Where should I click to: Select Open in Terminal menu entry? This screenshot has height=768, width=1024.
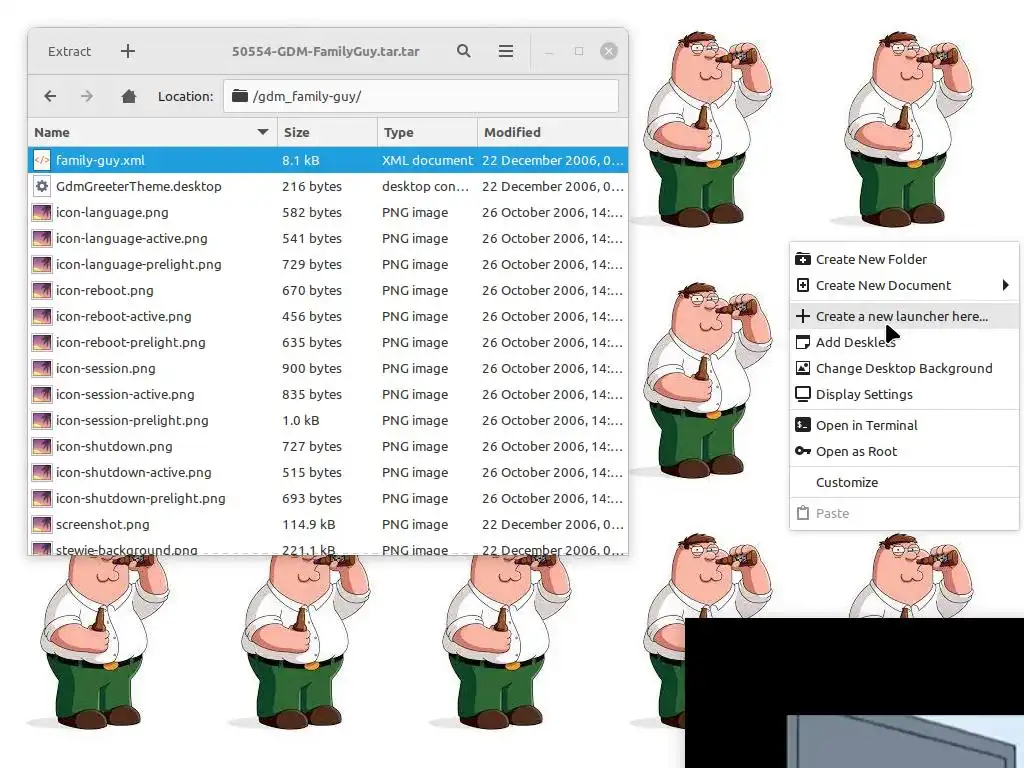[904, 425]
